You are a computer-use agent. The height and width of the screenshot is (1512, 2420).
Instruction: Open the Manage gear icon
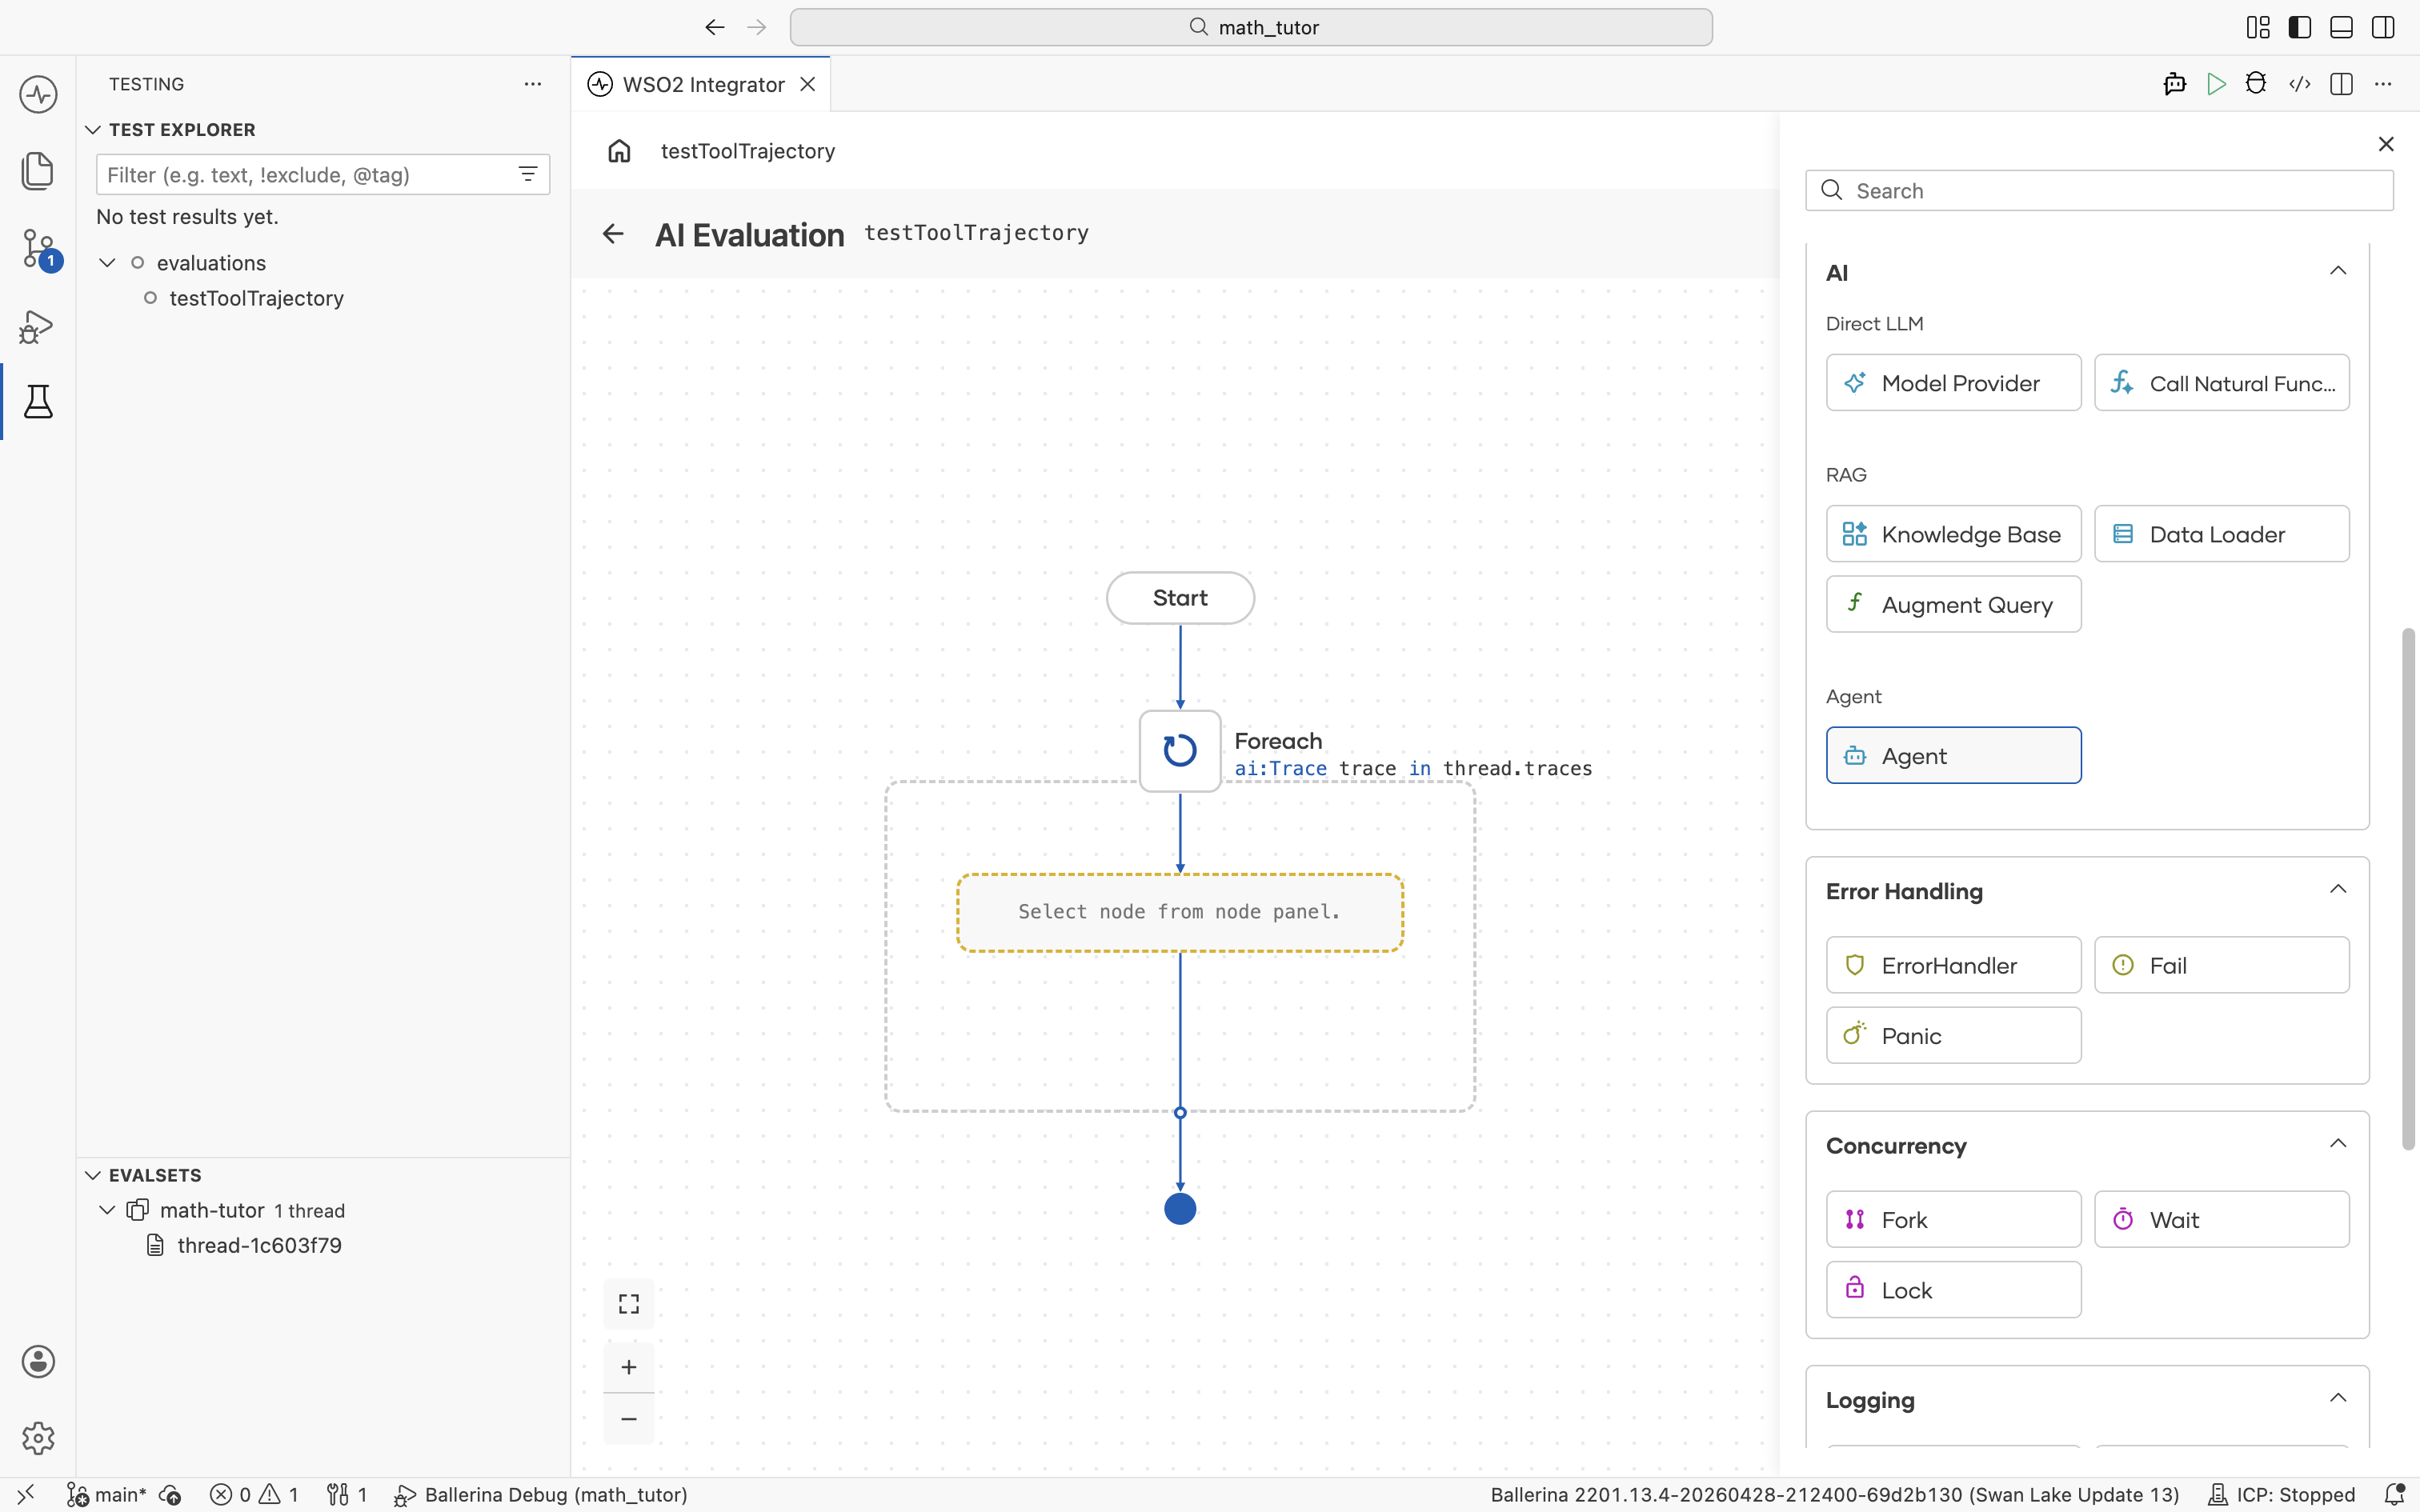point(38,1438)
